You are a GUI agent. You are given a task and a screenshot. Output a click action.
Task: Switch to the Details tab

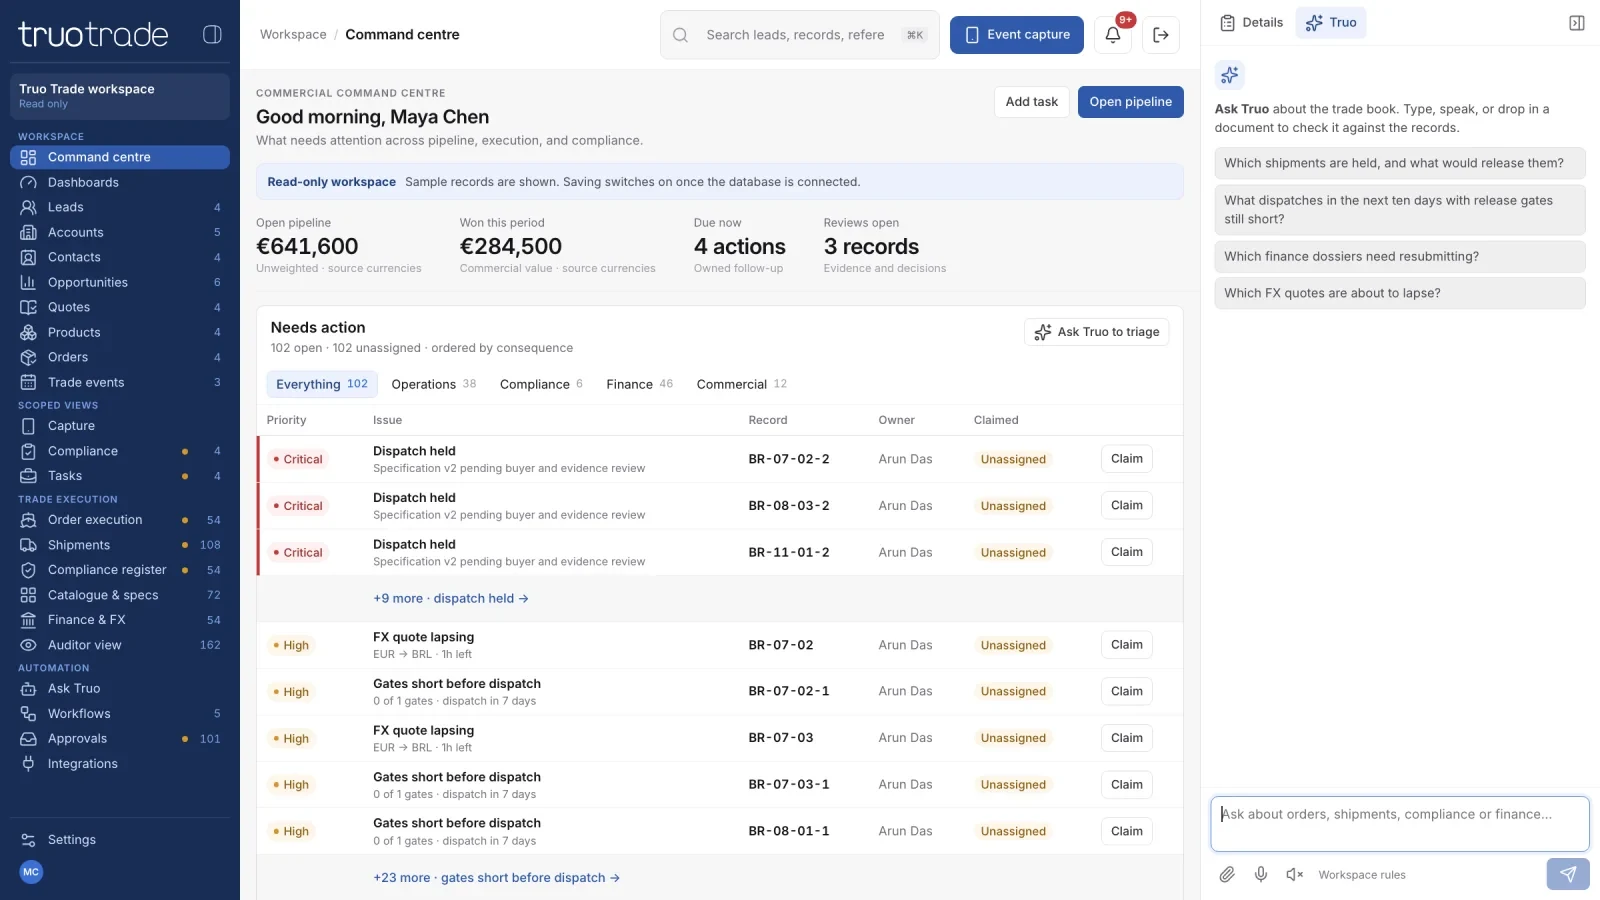point(1252,23)
